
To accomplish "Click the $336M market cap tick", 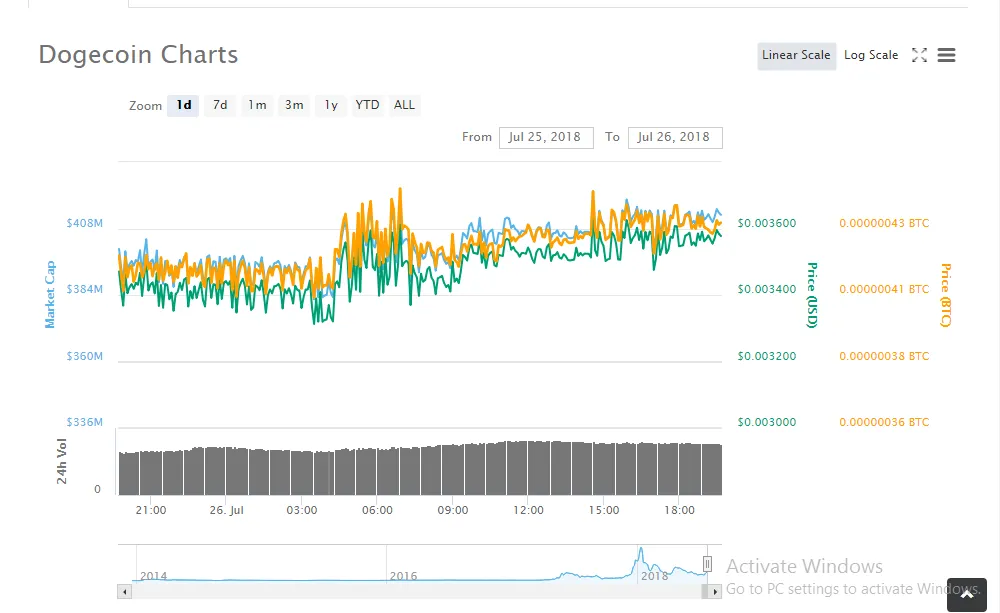I will (x=85, y=422).
